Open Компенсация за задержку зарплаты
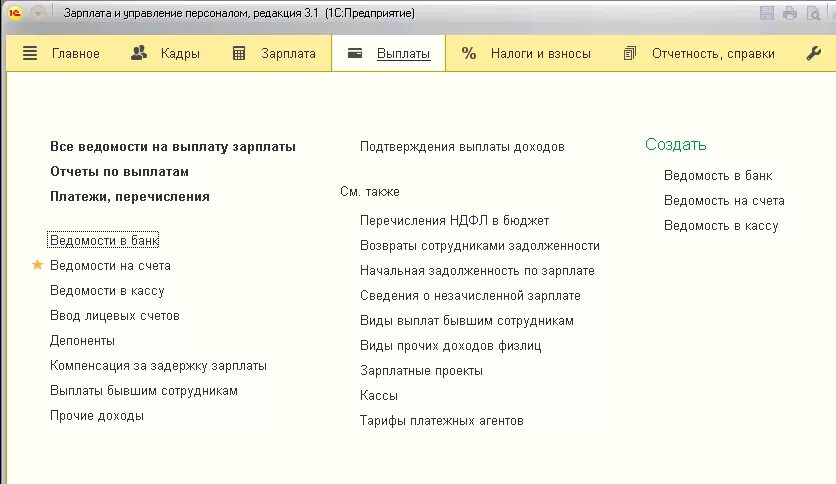 [158, 366]
